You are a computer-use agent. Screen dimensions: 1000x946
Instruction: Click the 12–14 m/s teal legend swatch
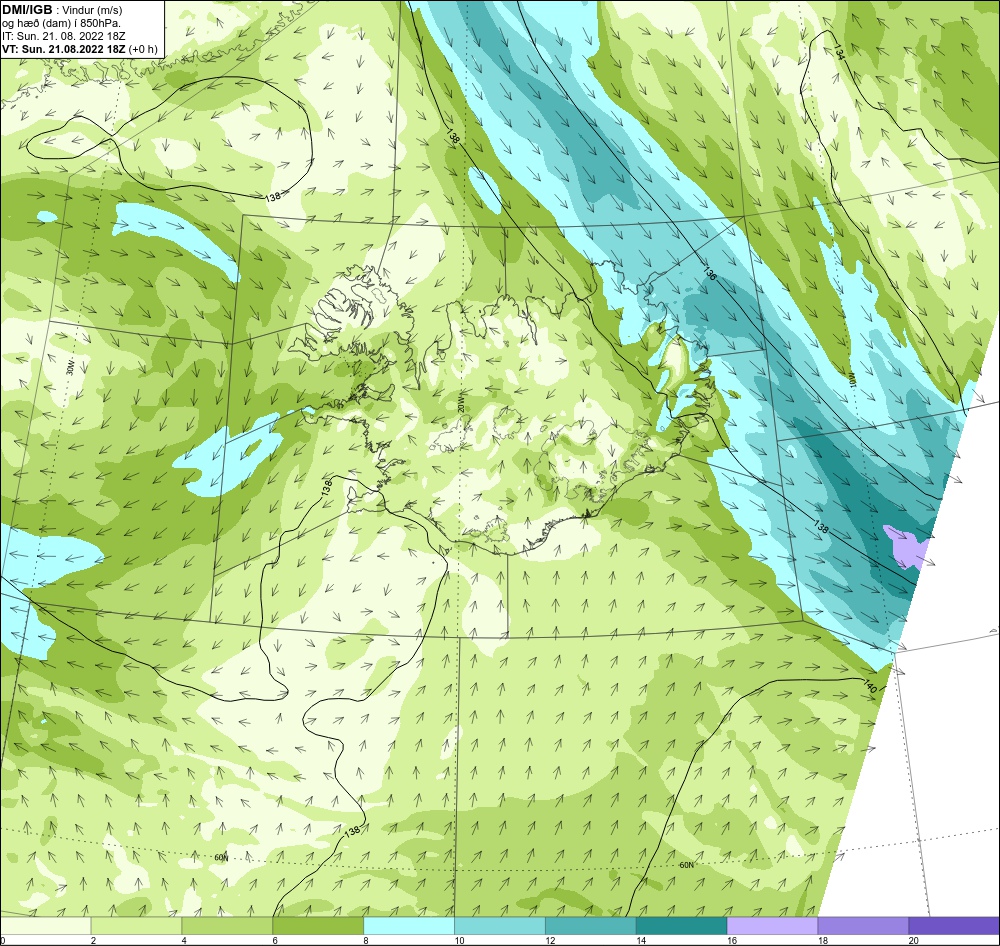tap(591, 925)
